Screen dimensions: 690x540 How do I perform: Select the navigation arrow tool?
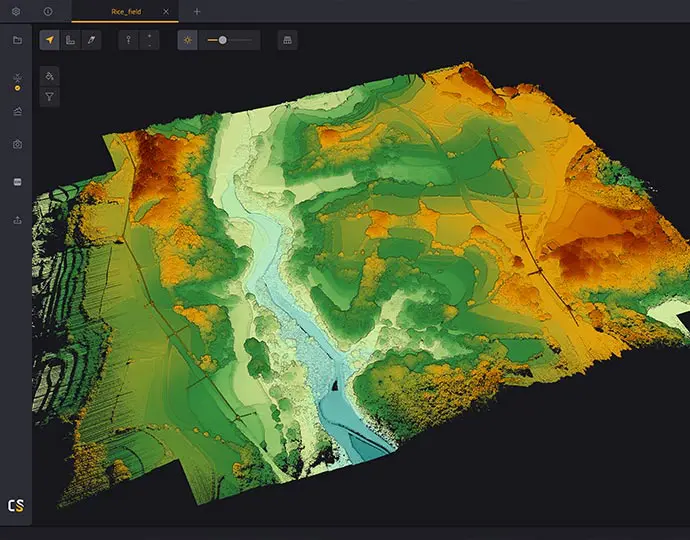point(49,40)
